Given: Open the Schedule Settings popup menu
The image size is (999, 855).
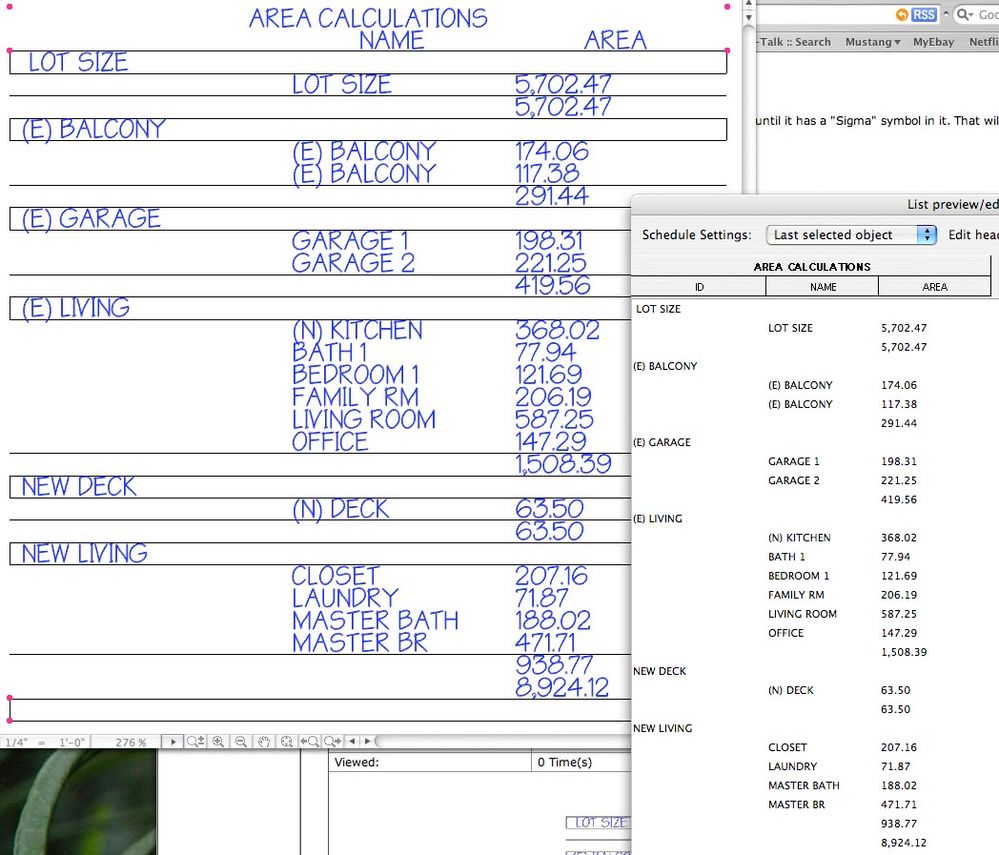Looking at the screenshot, I should pyautogui.click(x=849, y=235).
